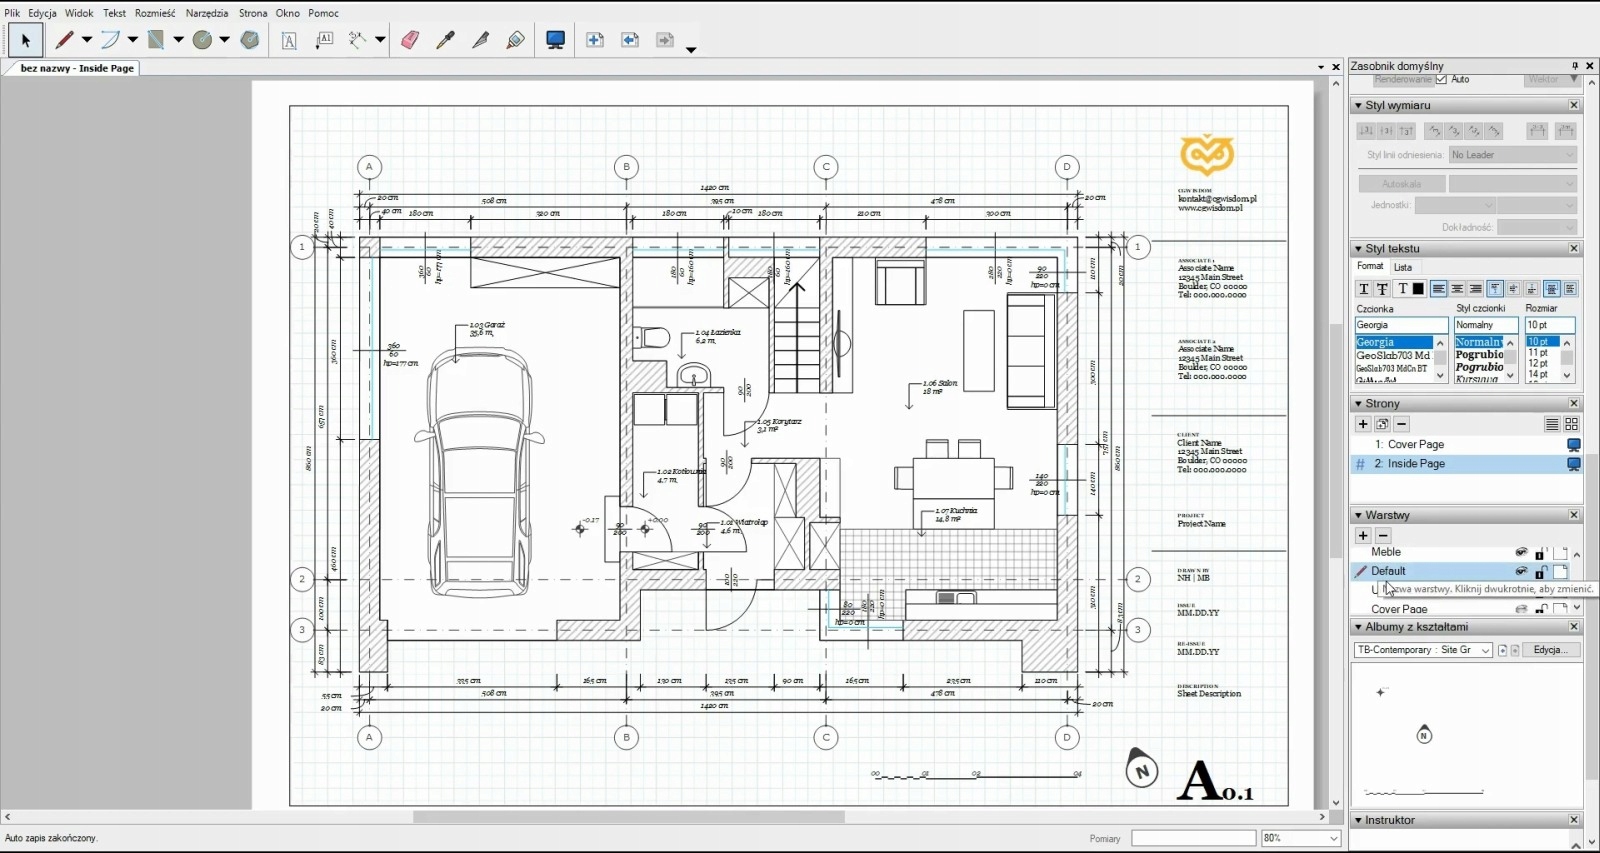Click the Join glue tool
The image size is (1600, 853).
pyautogui.click(x=516, y=40)
